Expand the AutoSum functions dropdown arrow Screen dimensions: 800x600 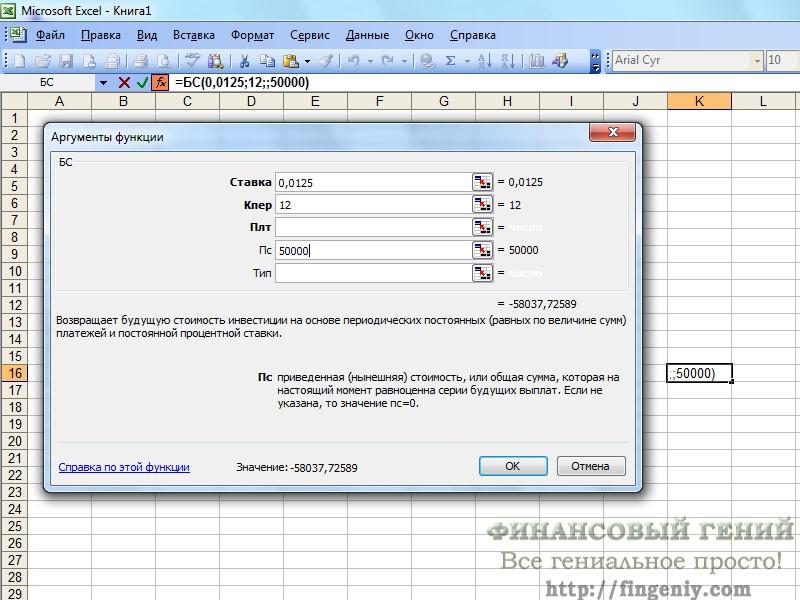pyautogui.click(x=467, y=62)
